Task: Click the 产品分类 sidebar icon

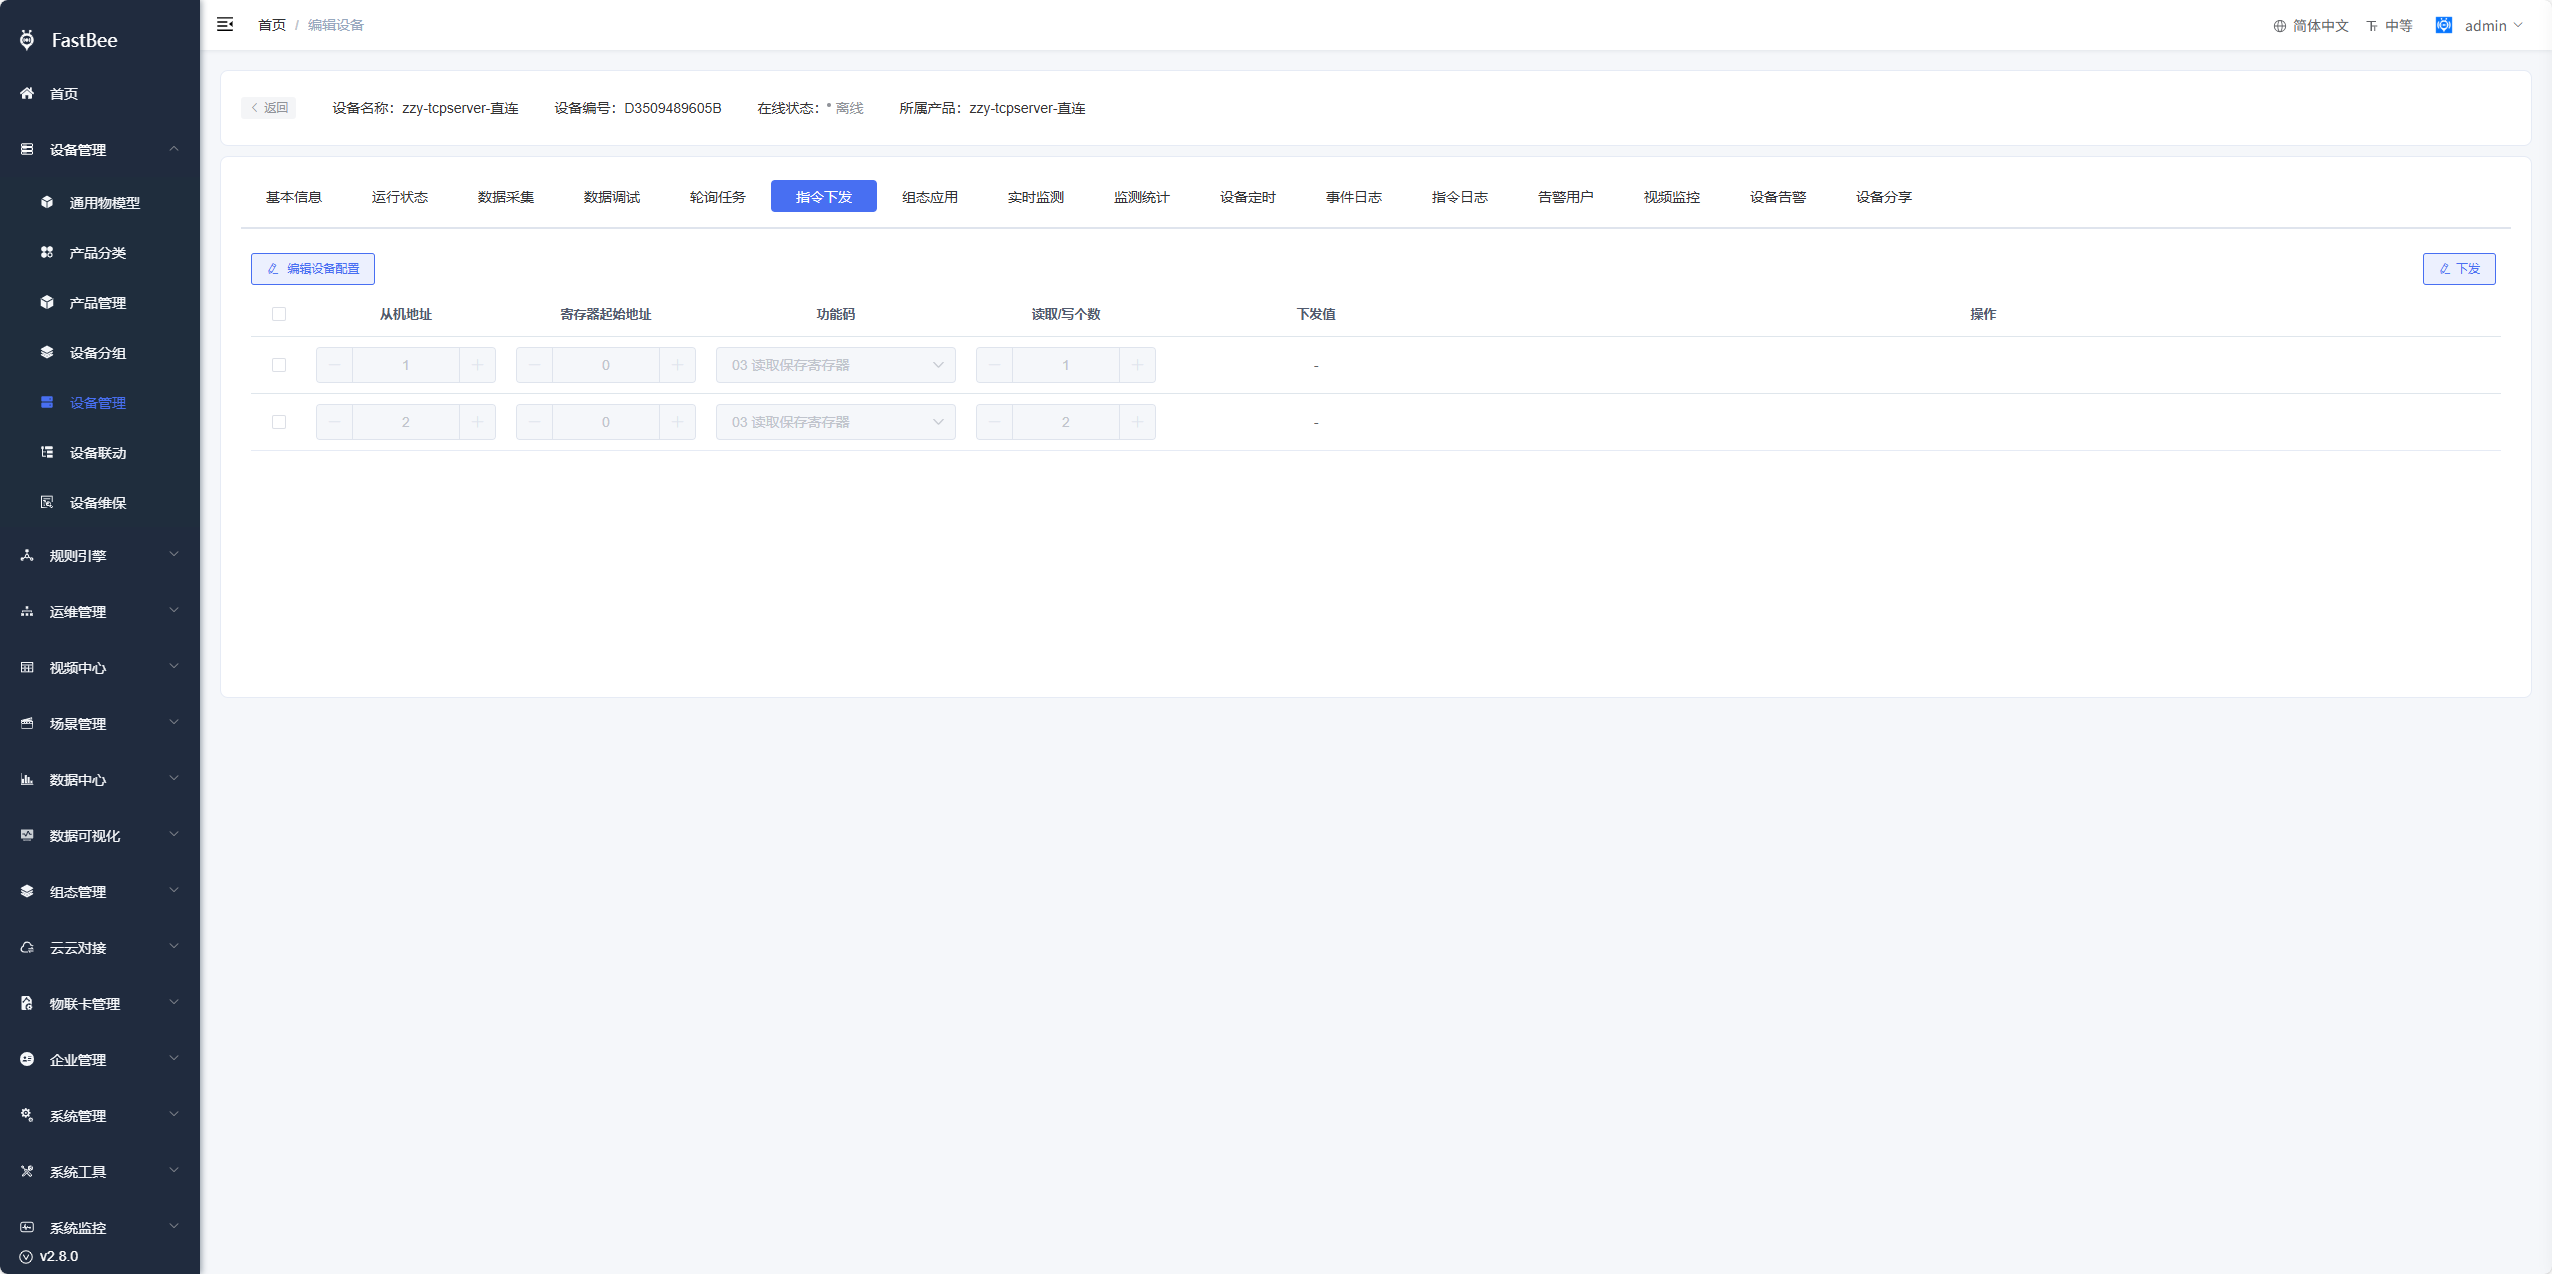Action: (x=47, y=252)
